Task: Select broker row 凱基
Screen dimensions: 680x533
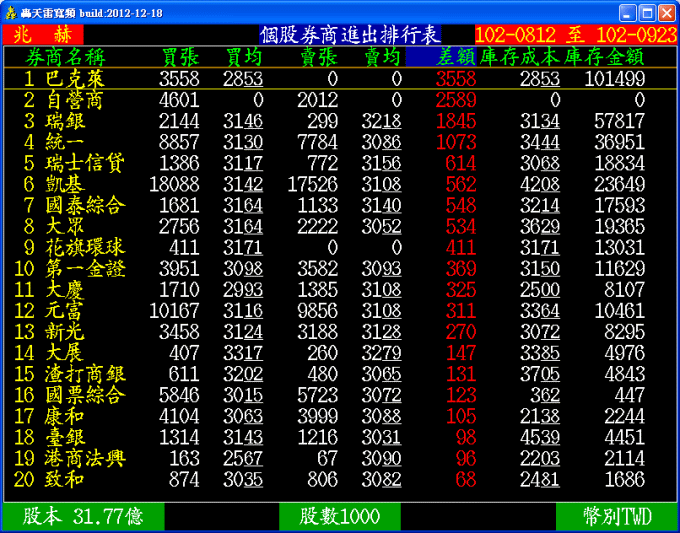Action: [340, 184]
